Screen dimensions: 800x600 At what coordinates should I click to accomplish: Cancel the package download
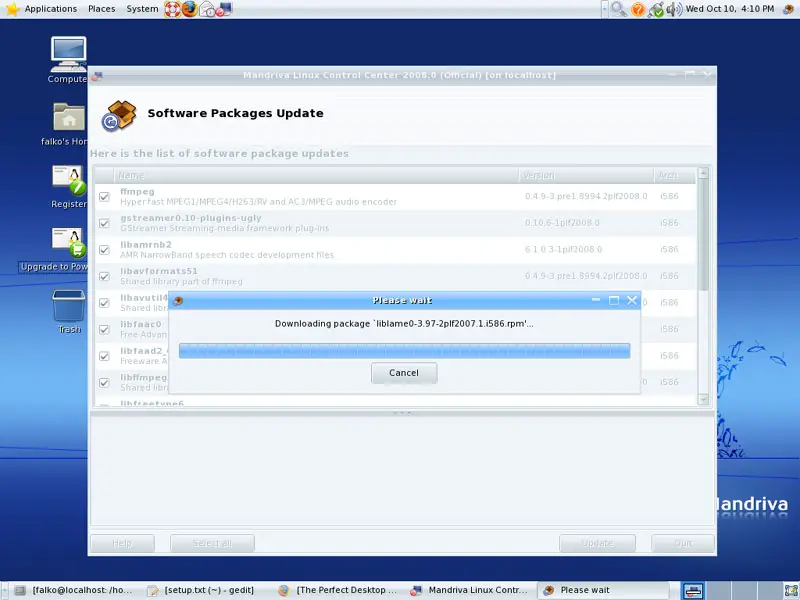(x=404, y=373)
